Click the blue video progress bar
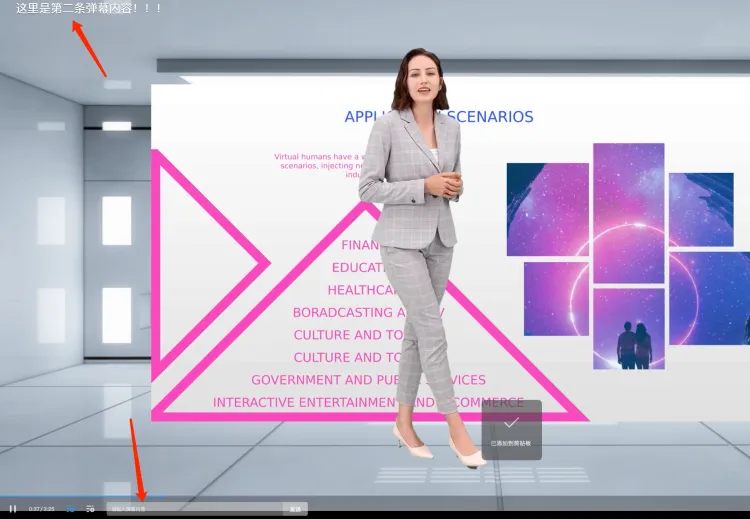The height and width of the screenshot is (519, 750). (60, 497)
